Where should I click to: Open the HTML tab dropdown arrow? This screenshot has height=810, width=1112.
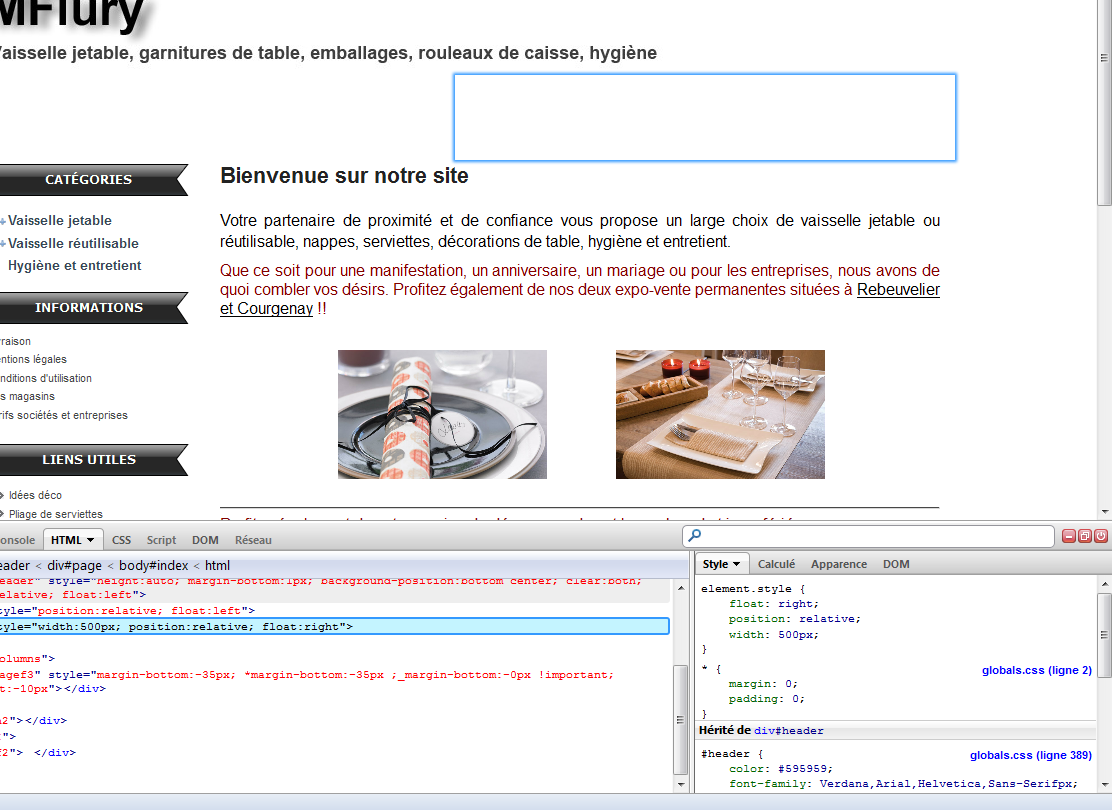pyautogui.click(x=91, y=540)
